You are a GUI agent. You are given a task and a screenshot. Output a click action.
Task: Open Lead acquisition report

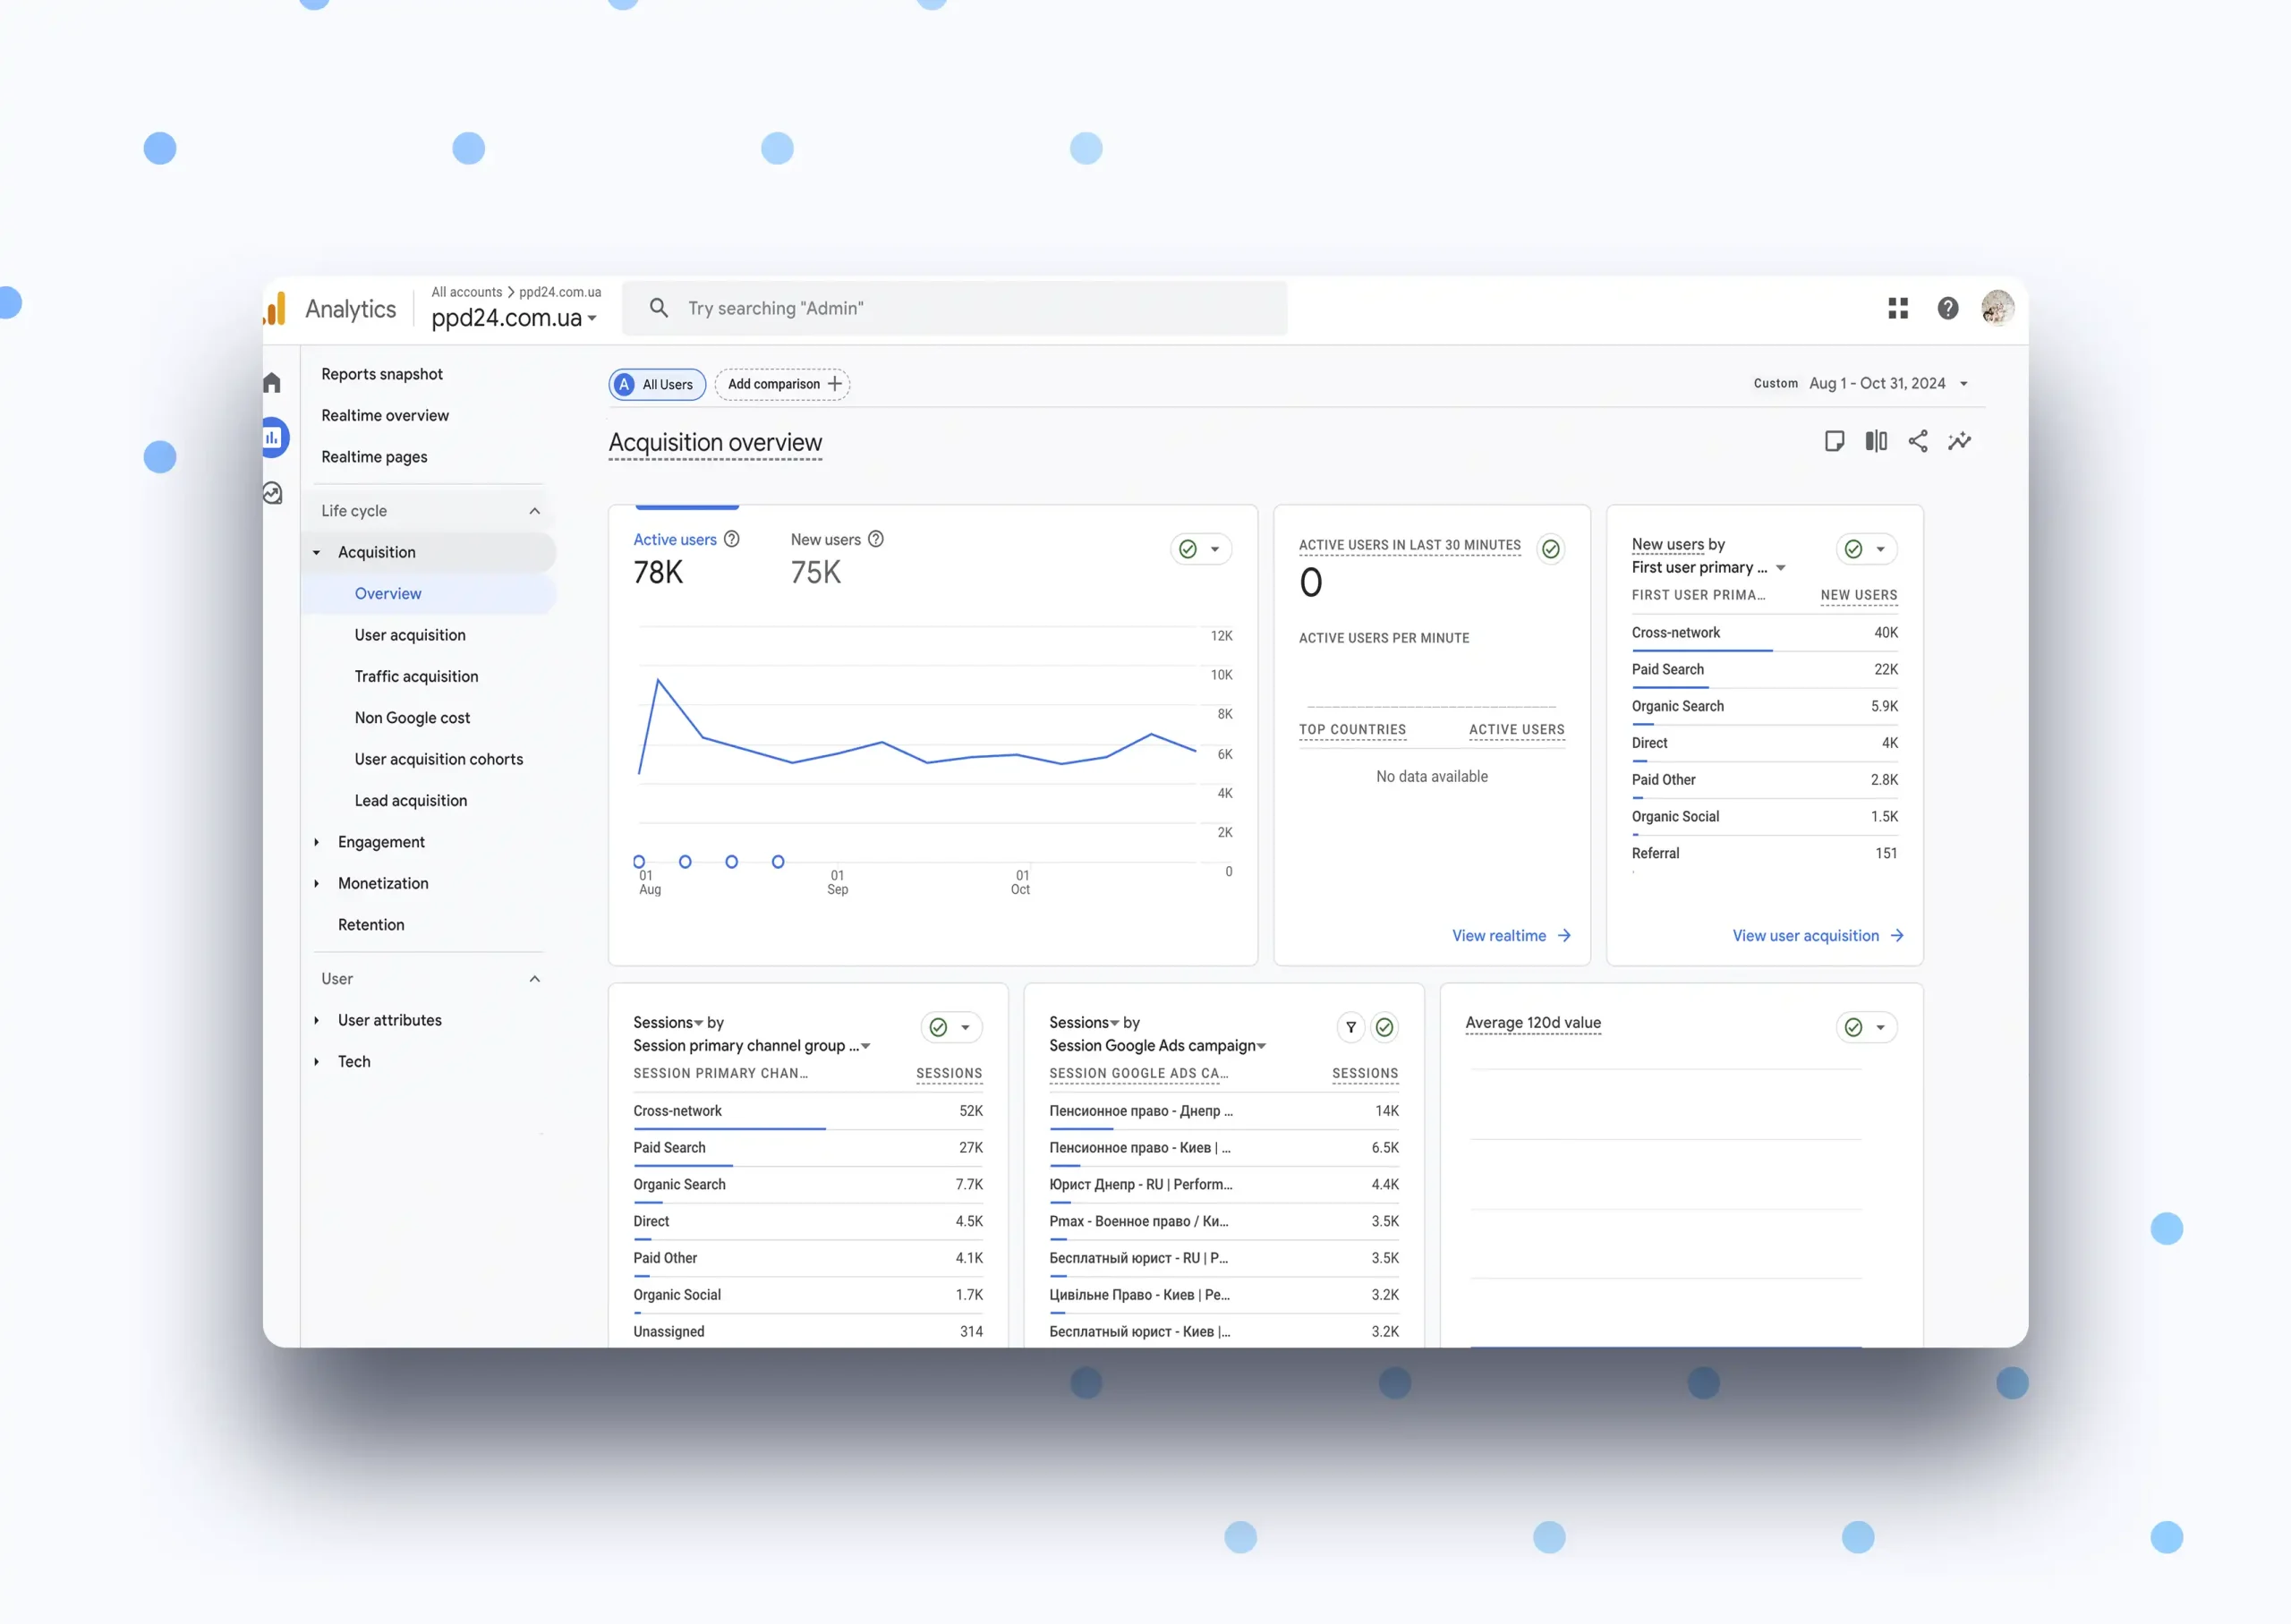click(x=410, y=800)
